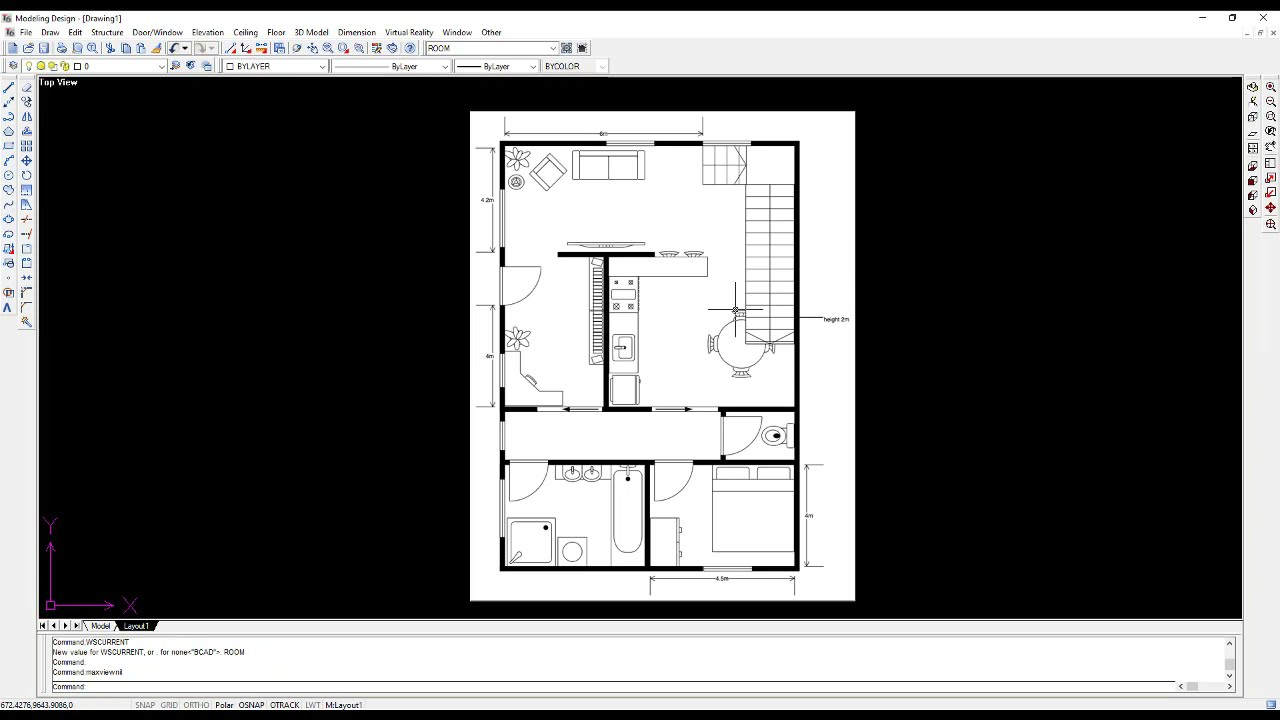Viewport: 1280px width, 720px height.
Task: Select the Spline curve tool
Action: pyautogui.click(x=9, y=204)
